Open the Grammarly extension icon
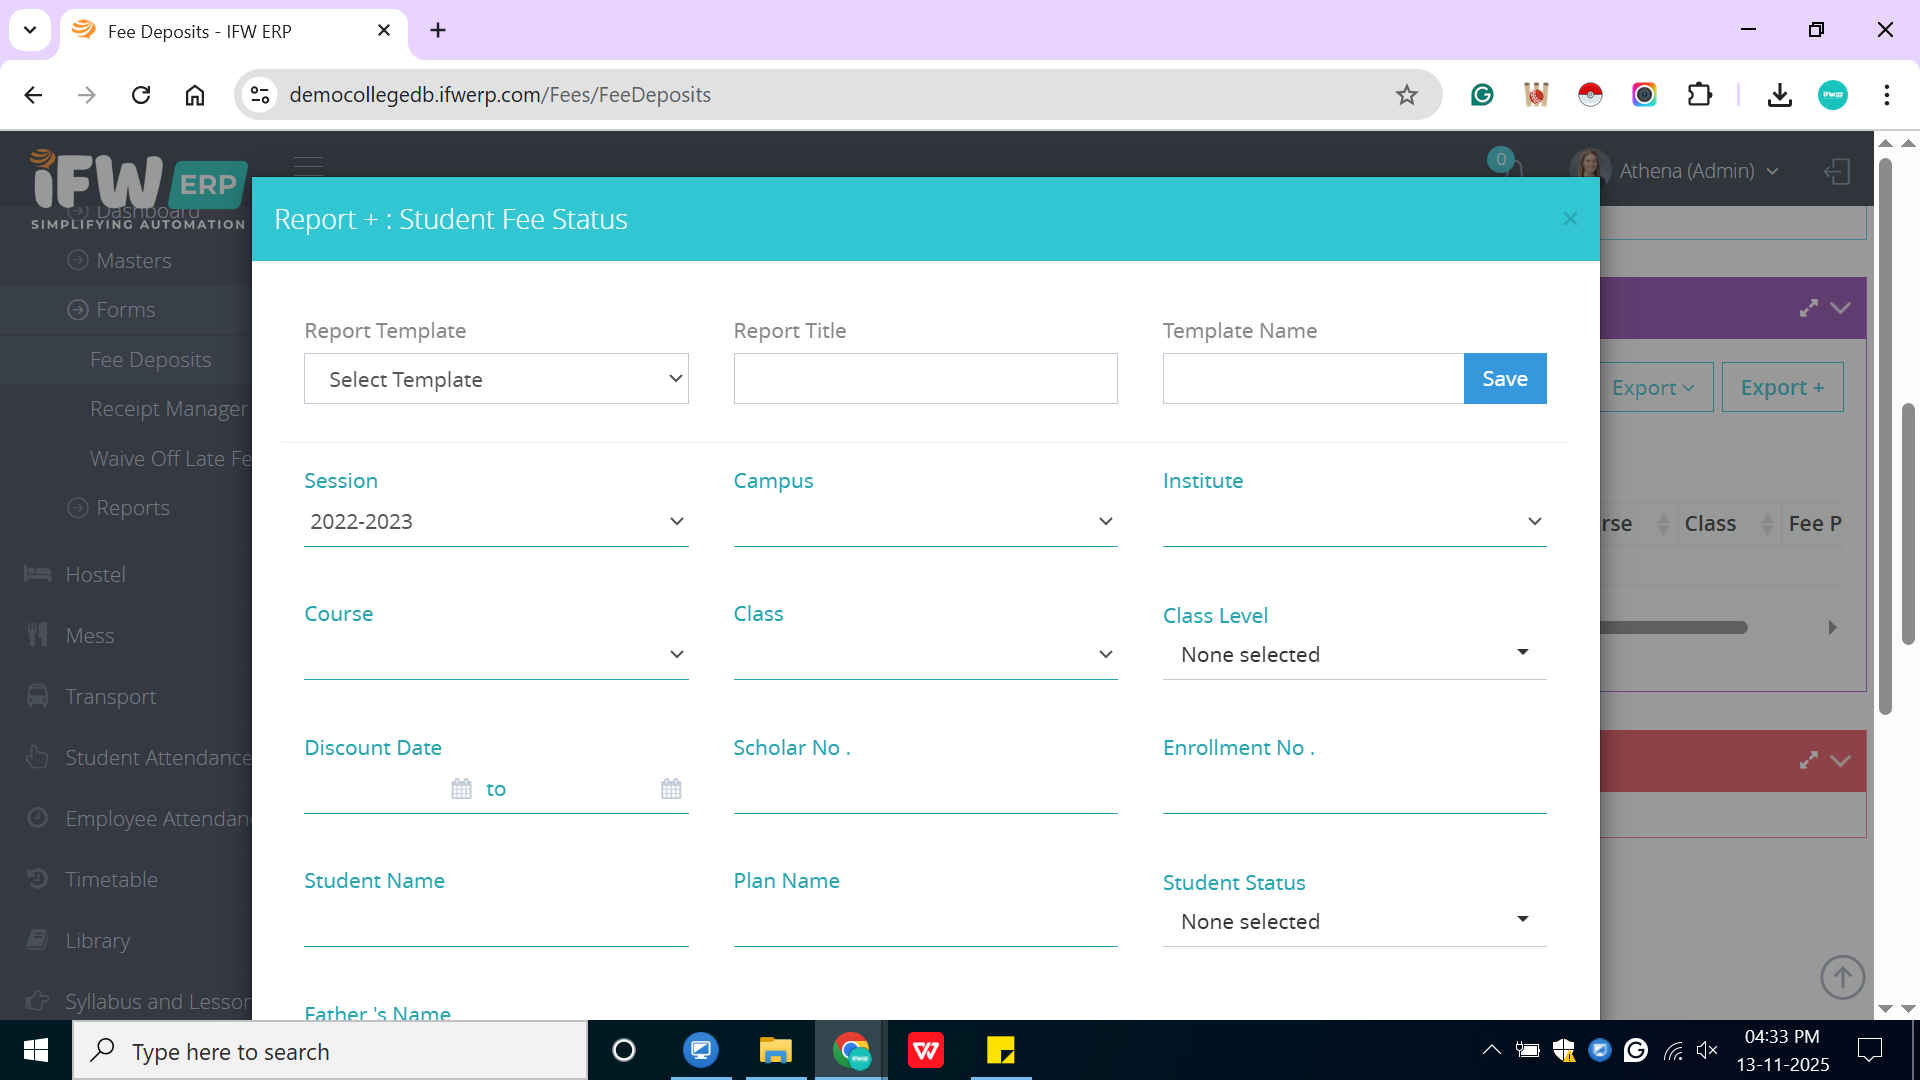This screenshot has width=1920, height=1080. (x=1482, y=95)
